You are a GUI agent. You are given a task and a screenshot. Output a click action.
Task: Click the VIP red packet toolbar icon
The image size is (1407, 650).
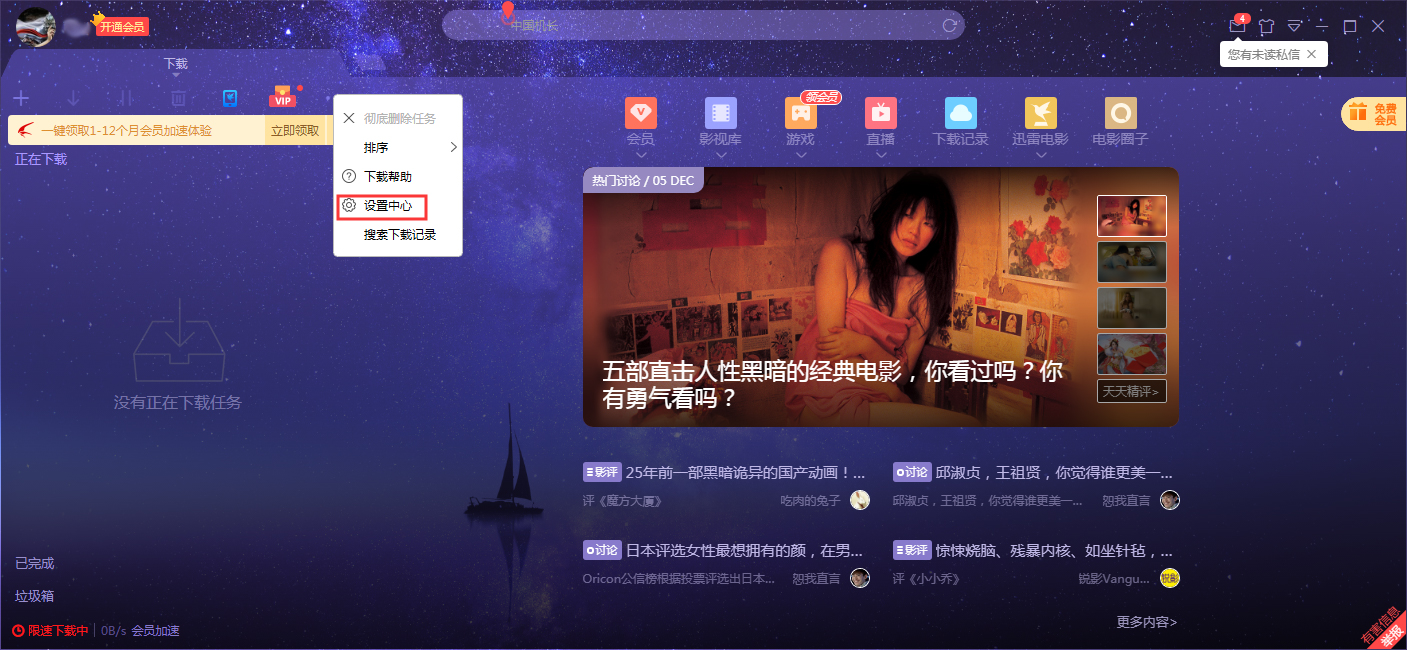pyautogui.click(x=282, y=98)
